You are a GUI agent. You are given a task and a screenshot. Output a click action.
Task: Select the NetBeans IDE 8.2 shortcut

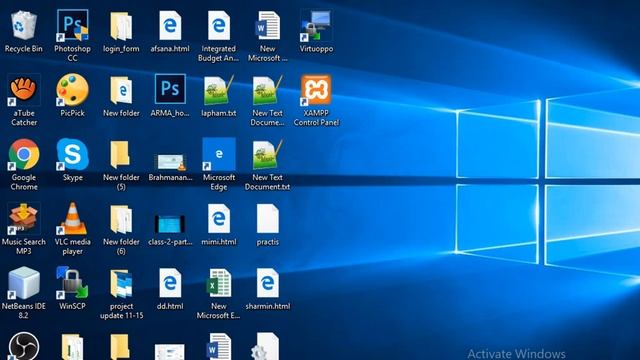pyautogui.click(x=24, y=283)
